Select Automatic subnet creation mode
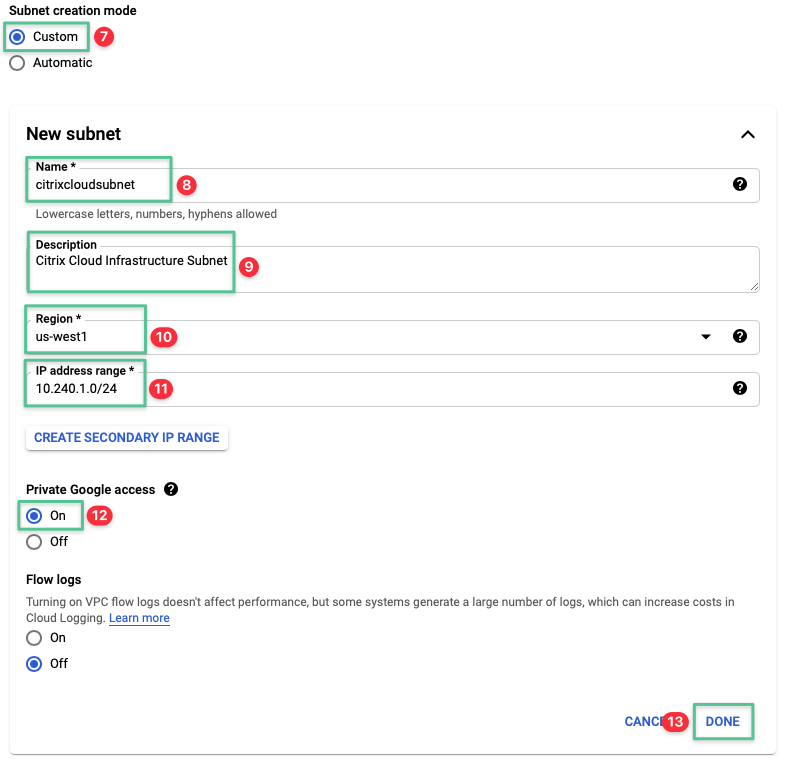Viewport: 789px width, 764px height. [x=17, y=63]
